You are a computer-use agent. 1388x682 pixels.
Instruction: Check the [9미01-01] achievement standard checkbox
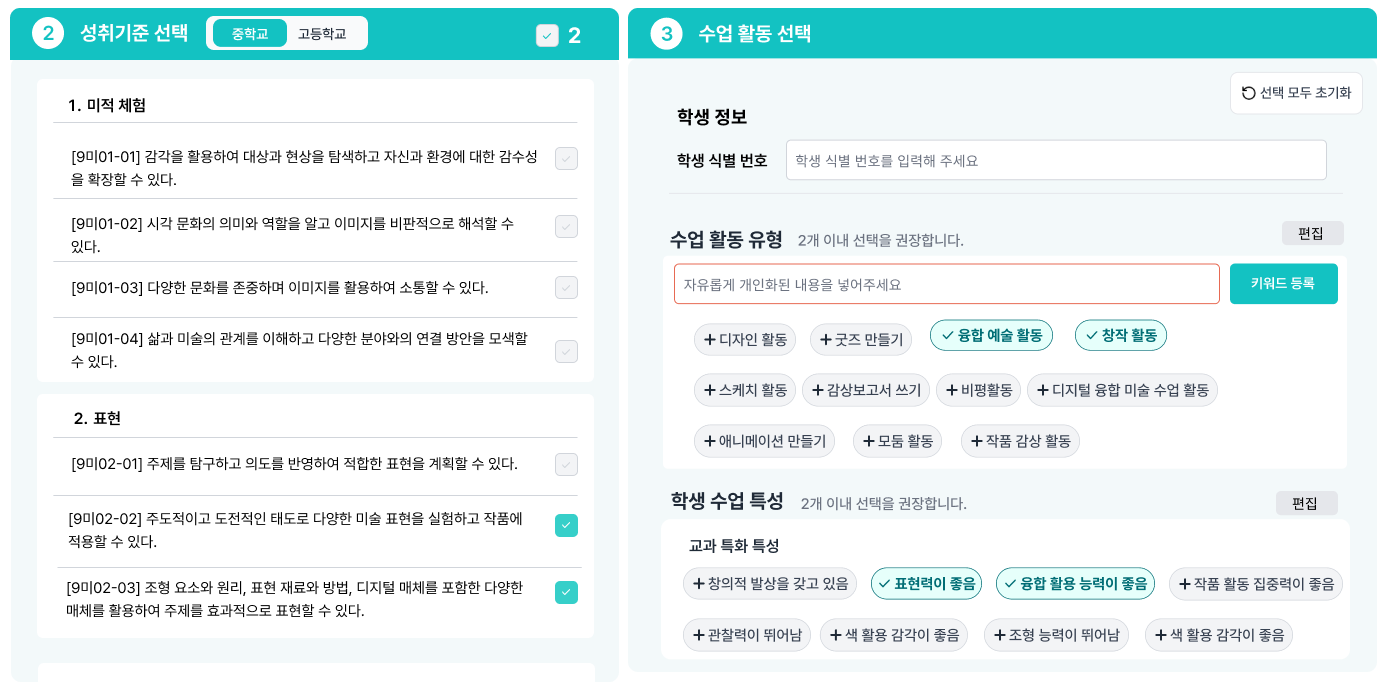click(x=566, y=158)
